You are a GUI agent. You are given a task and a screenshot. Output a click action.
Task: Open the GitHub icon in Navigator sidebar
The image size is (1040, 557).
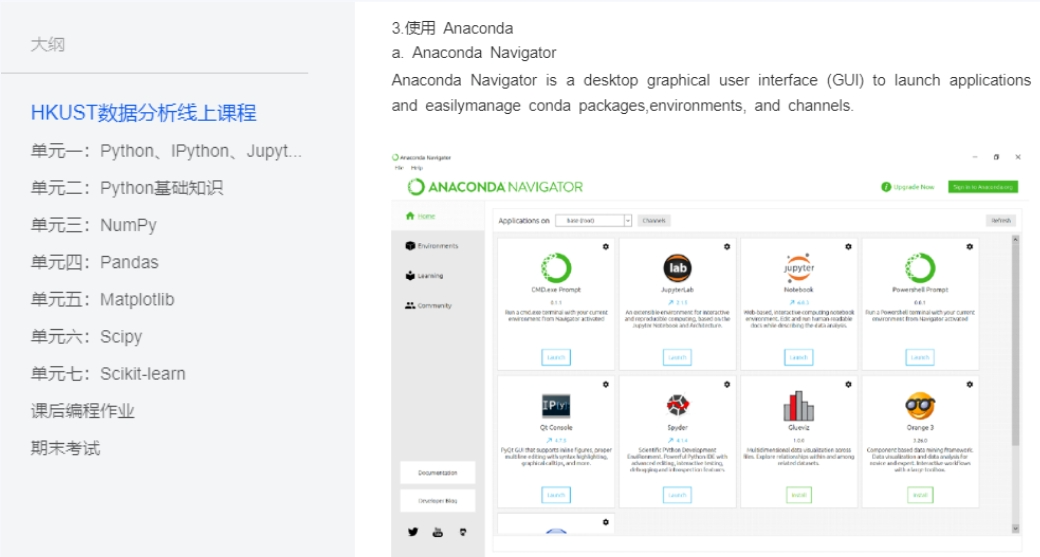[463, 532]
